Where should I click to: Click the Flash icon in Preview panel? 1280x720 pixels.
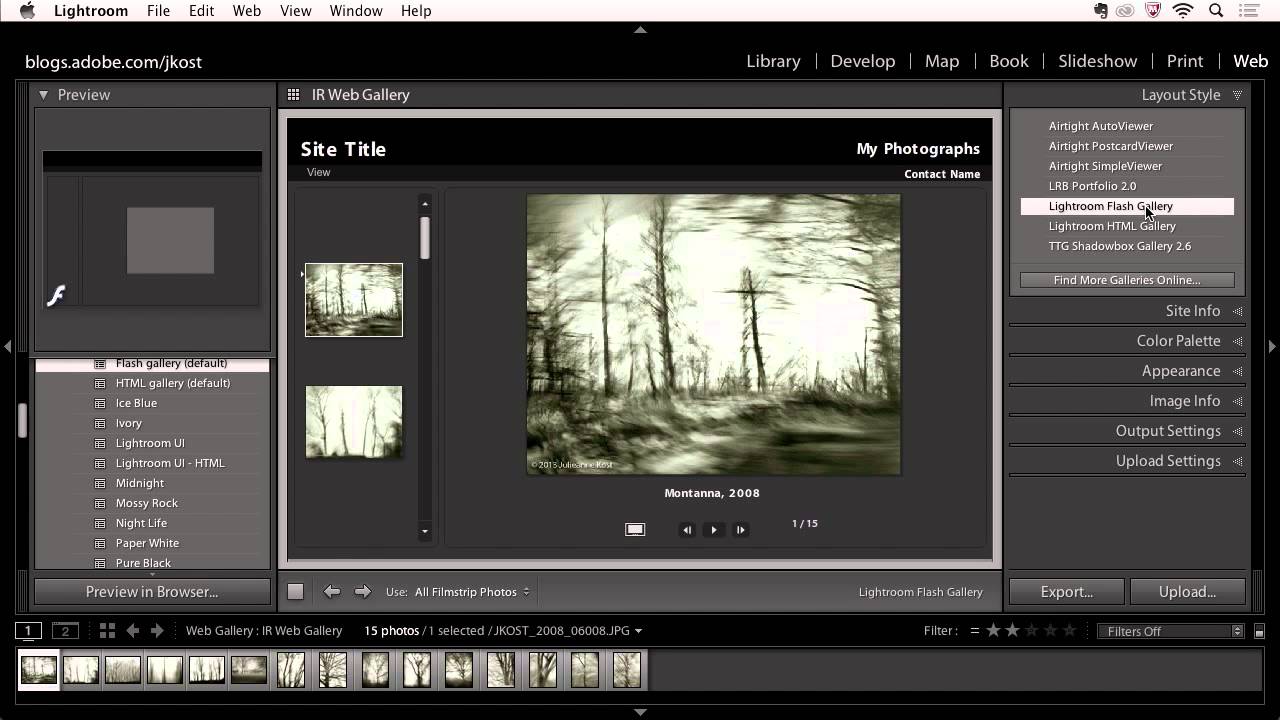pos(56,296)
